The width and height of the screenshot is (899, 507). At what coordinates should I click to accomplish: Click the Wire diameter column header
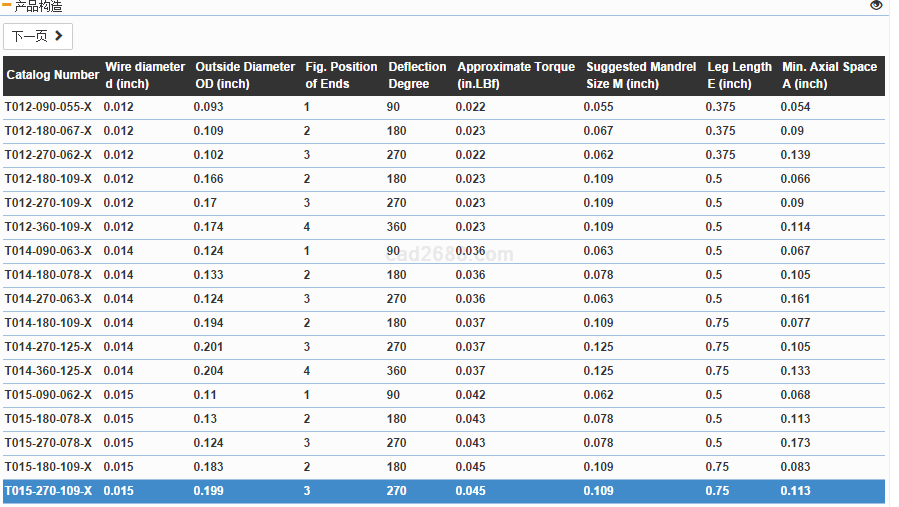[x=145, y=75]
